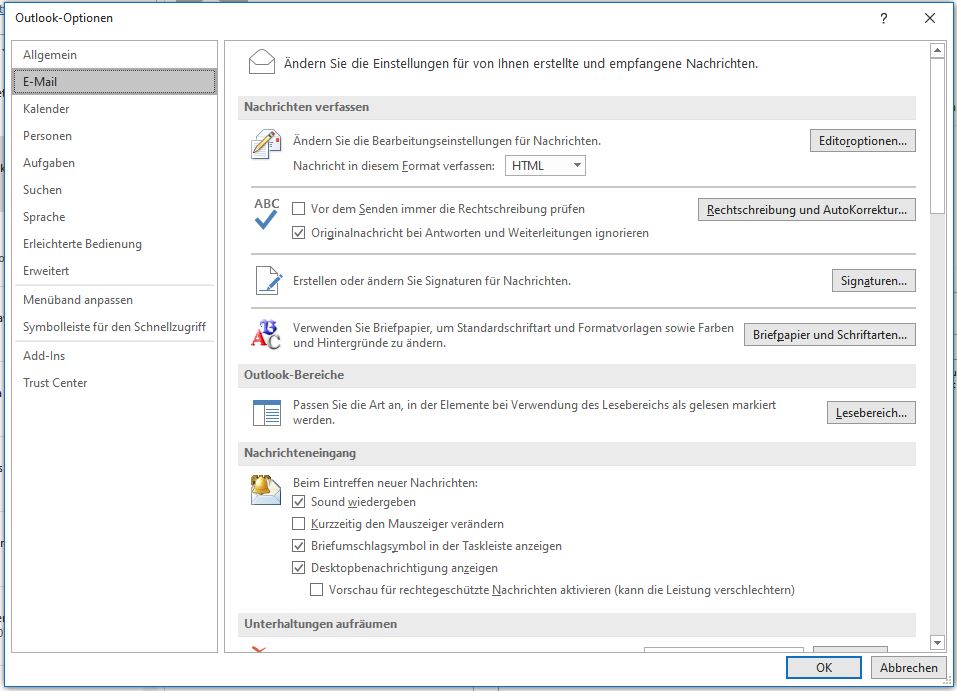Open Editoroptionen dialog

[862, 141]
